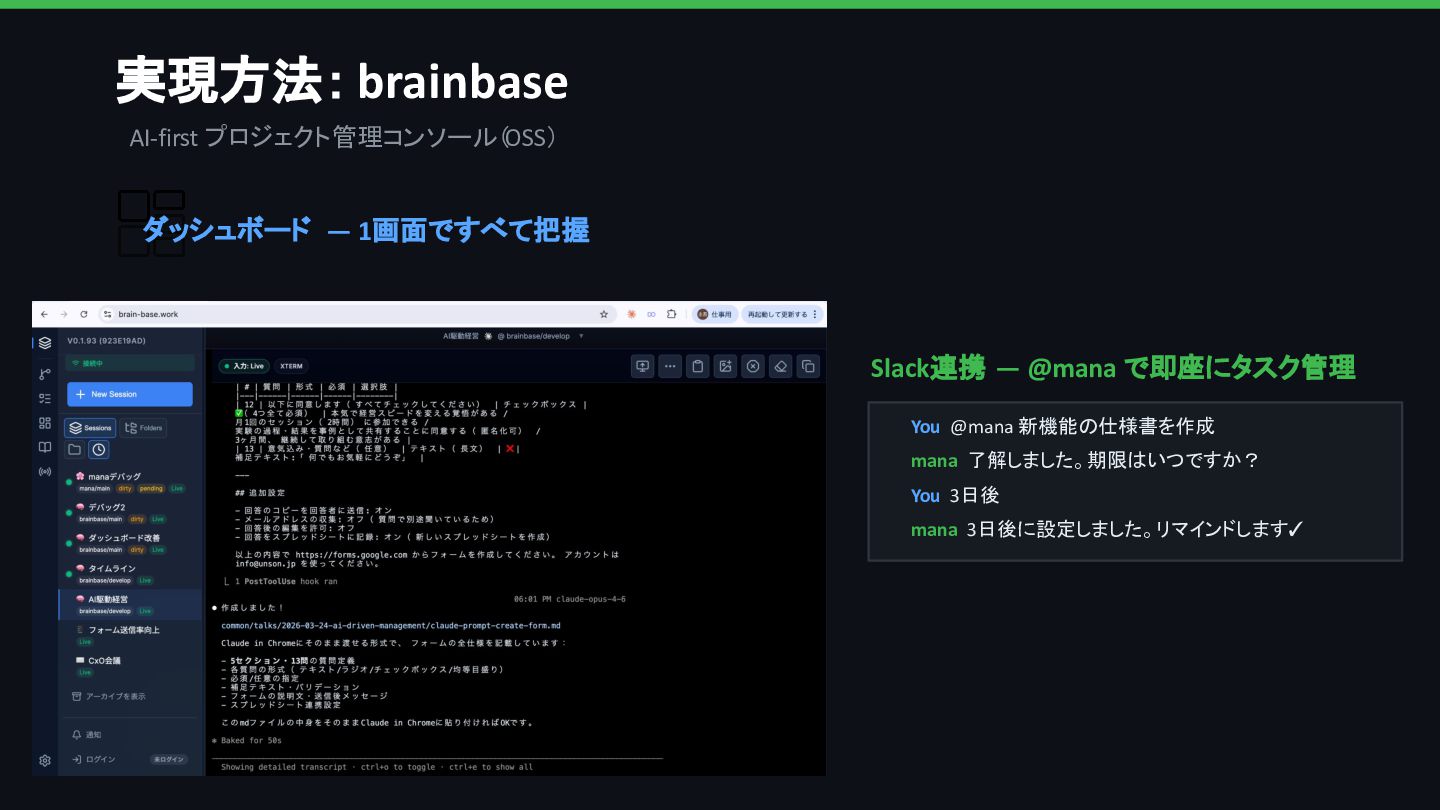Select the デバッグ2 session
This screenshot has height=810, width=1440.
(x=130, y=513)
